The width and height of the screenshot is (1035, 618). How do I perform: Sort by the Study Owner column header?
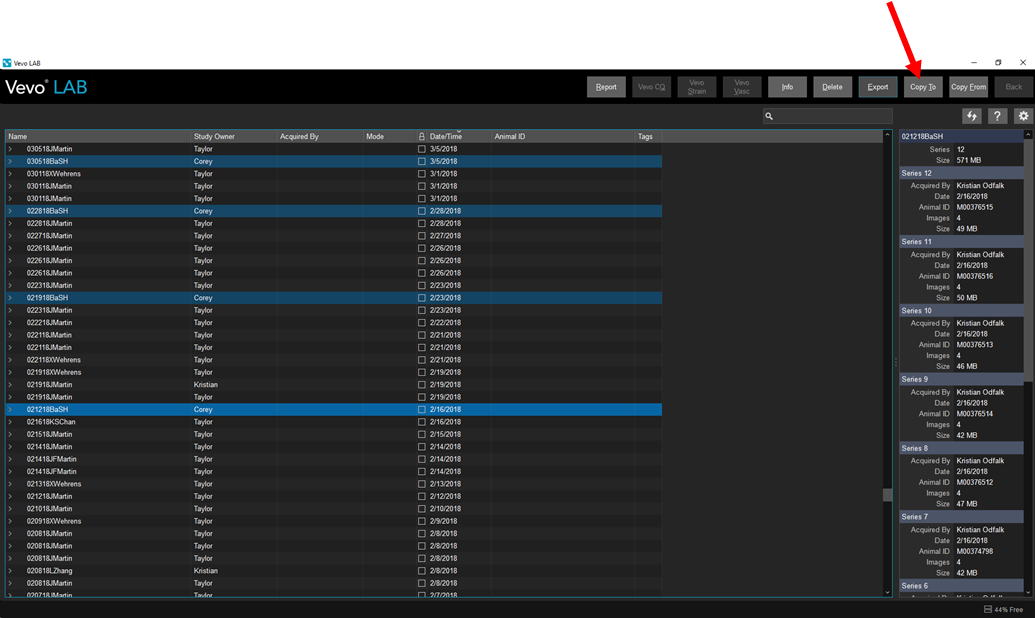(x=233, y=137)
